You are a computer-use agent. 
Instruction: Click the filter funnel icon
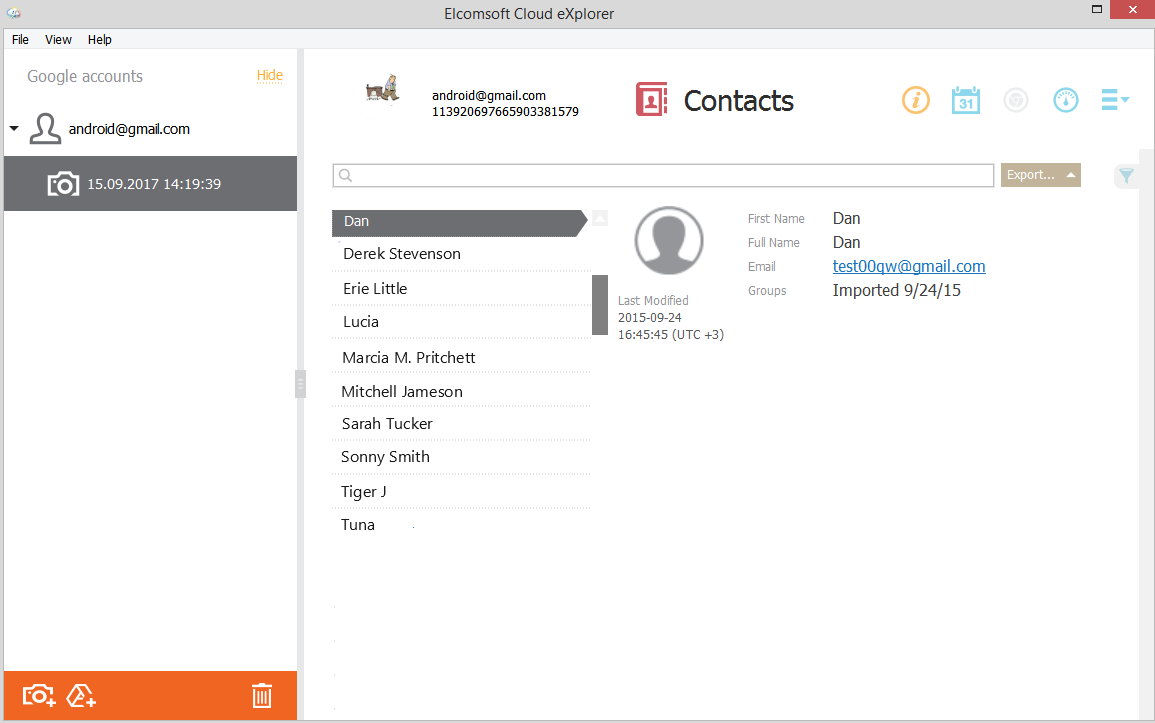pos(1126,176)
